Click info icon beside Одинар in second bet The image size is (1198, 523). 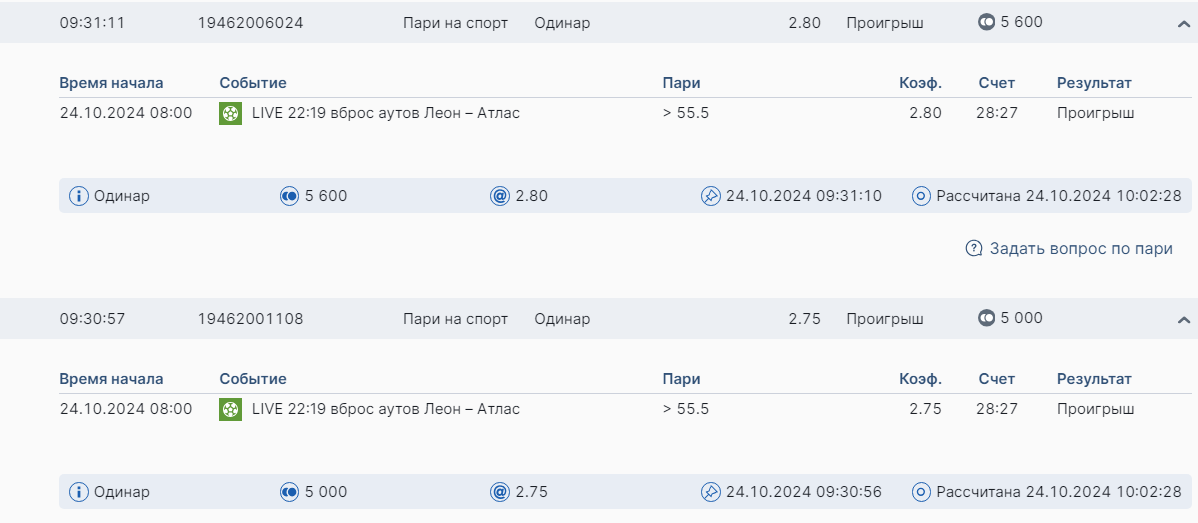79,492
